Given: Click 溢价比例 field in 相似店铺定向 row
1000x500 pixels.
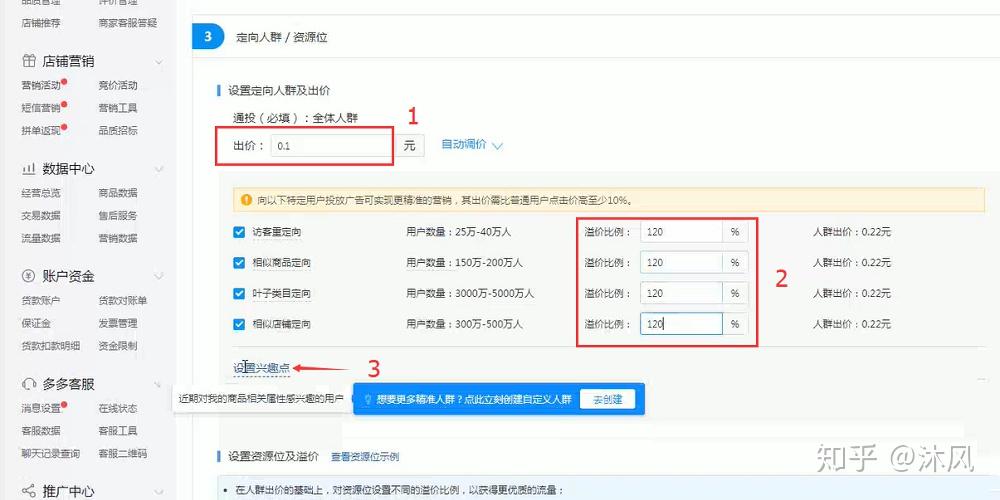Looking at the screenshot, I should click(681, 324).
